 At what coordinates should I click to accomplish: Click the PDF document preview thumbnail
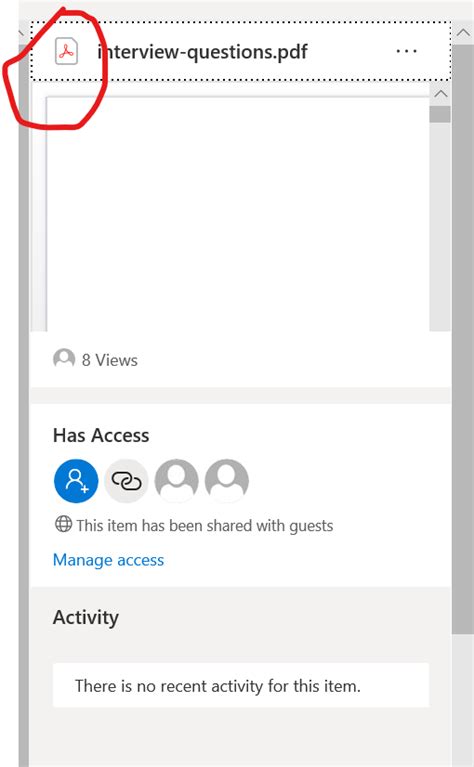[238, 214]
